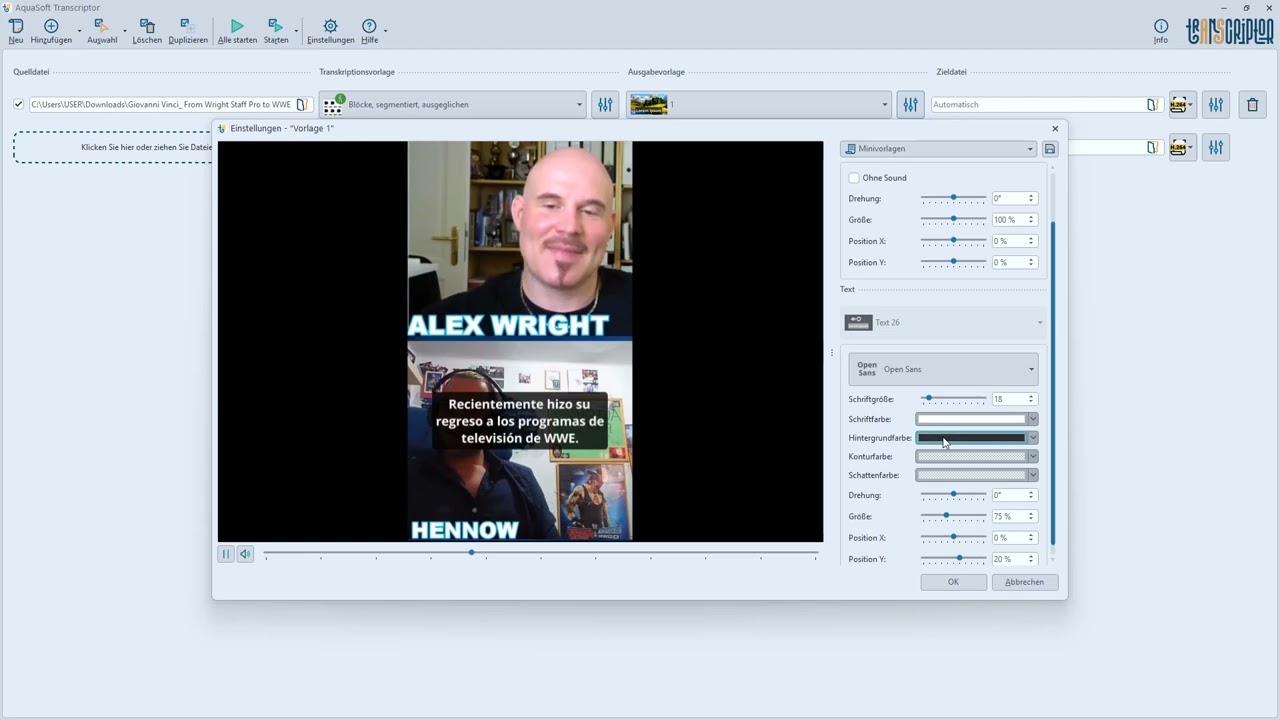
Task: Open the Text 26 style dropdown
Action: tap(944, 322)
